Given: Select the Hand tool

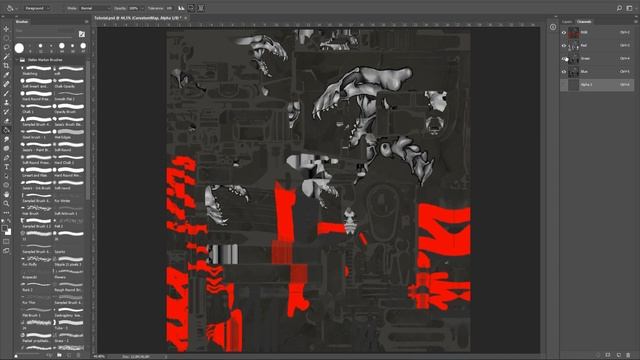Looking at the screenshot, I should (6, 195).
